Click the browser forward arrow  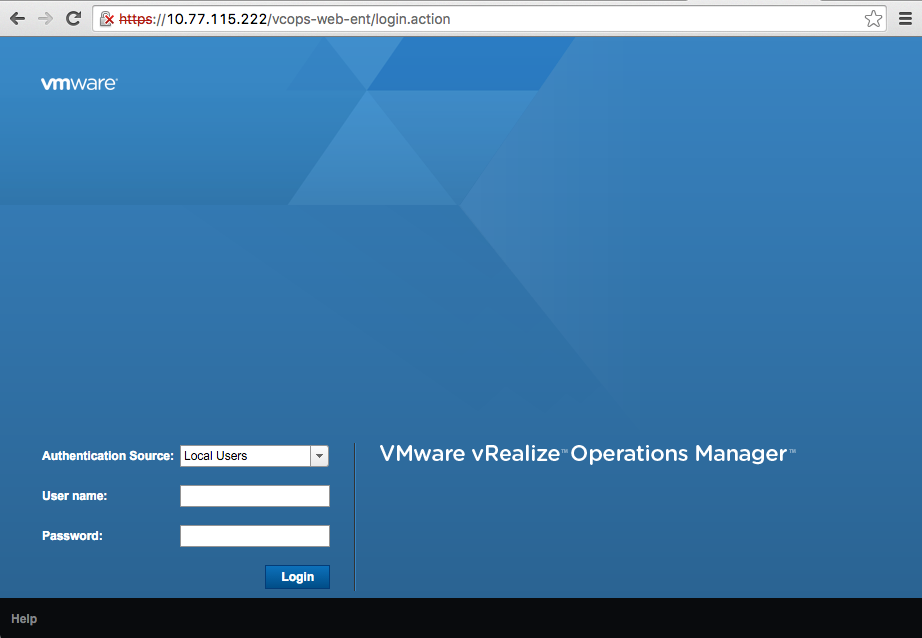coord(45,19)
